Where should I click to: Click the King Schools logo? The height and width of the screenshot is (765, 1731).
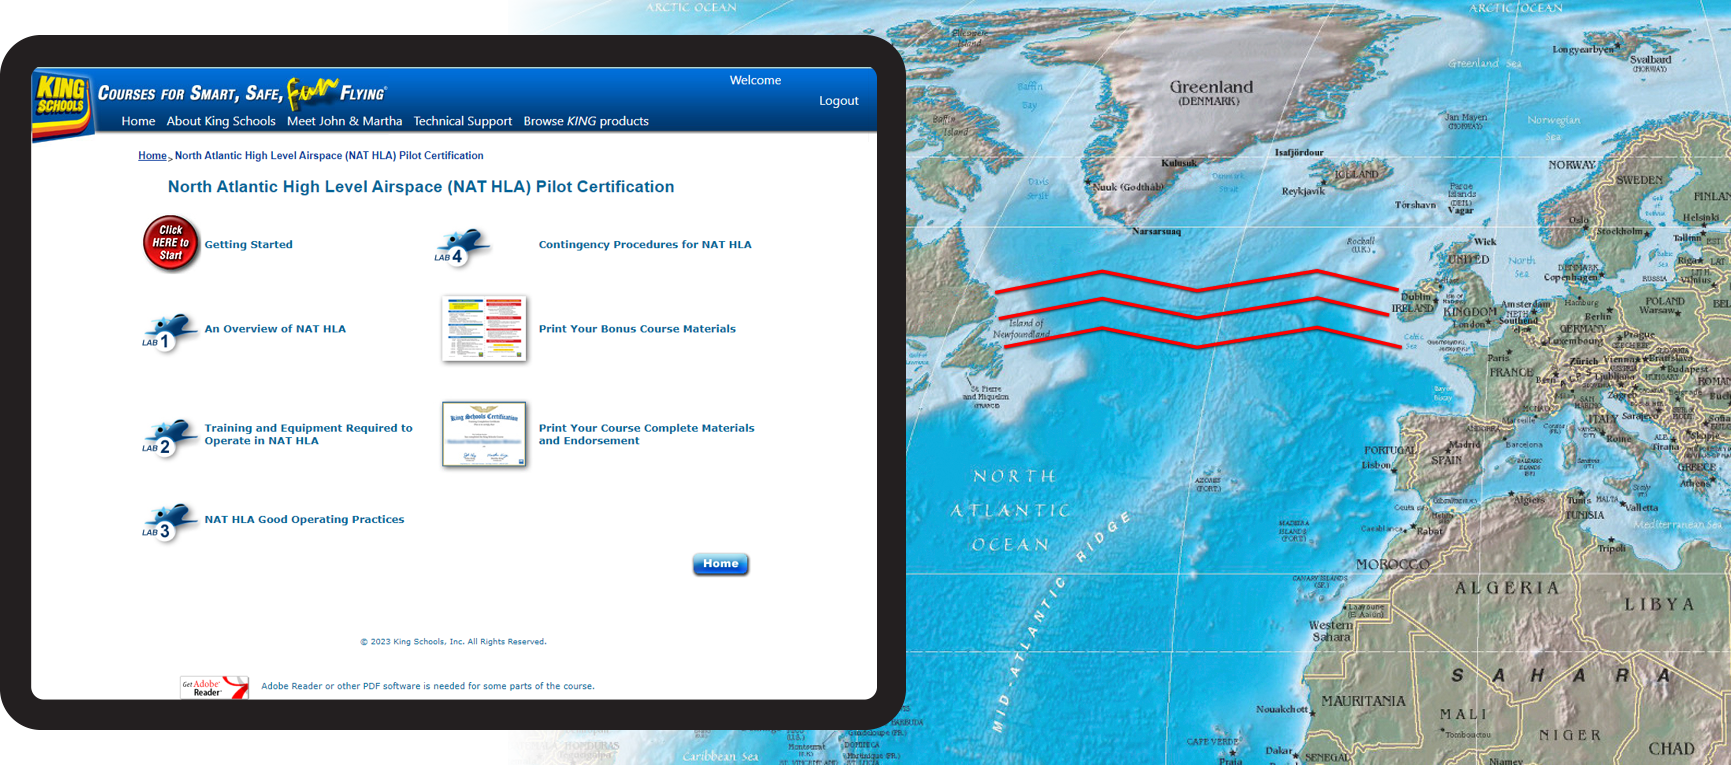pos(61,103)
